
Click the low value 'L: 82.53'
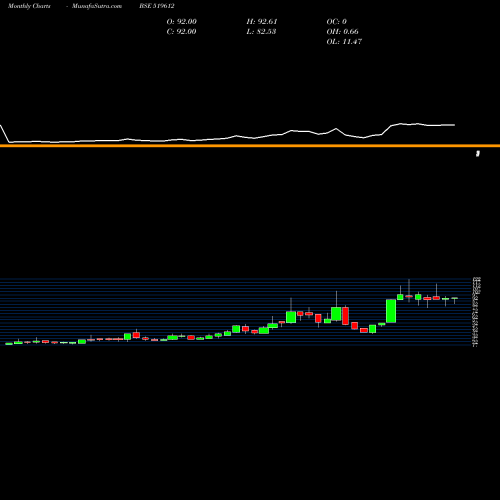click(261, 32)
